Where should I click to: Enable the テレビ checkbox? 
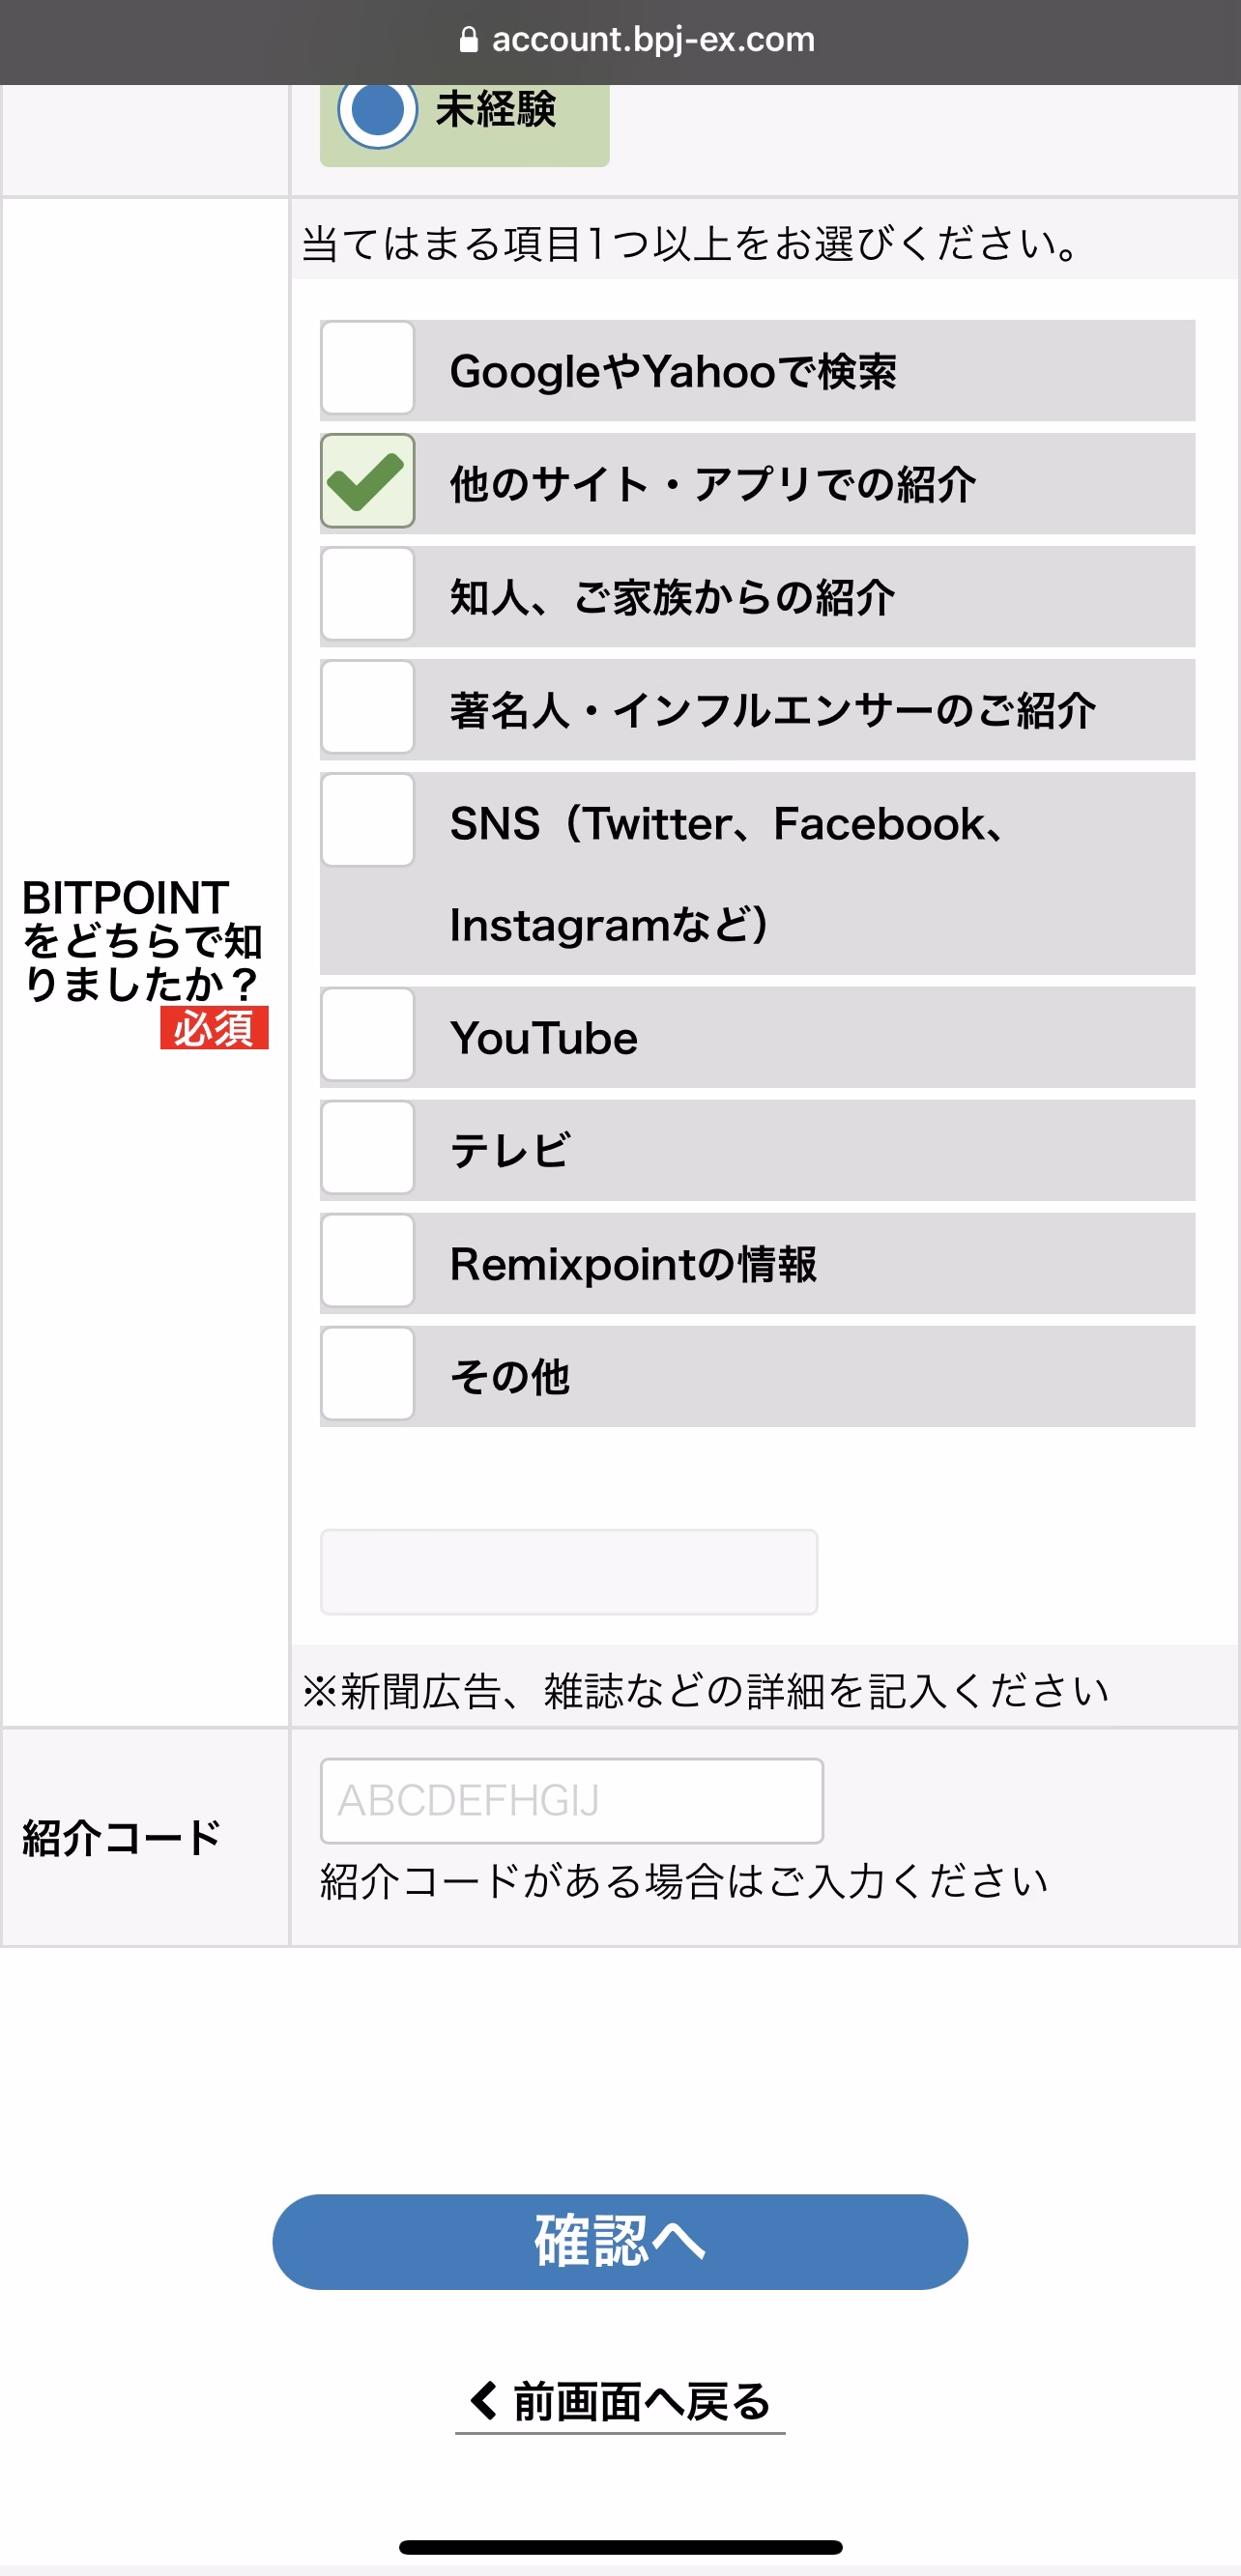(x=367, y=1147)
